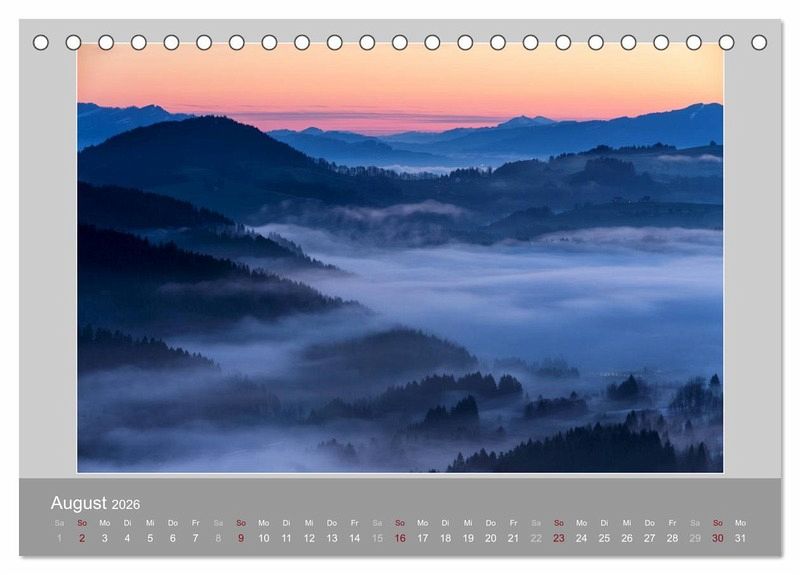
Task: Click date 17 in the calendar row
Action: 422,538
